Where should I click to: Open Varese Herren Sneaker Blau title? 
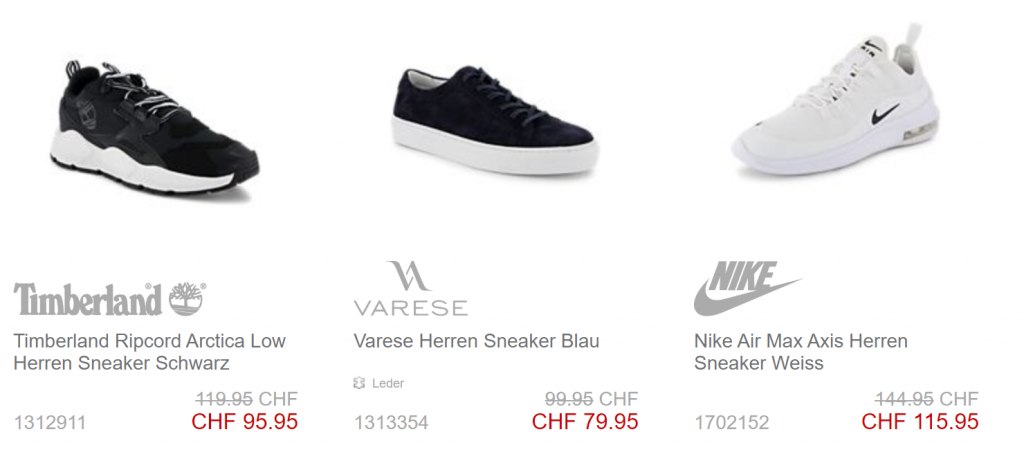point(476,341)
